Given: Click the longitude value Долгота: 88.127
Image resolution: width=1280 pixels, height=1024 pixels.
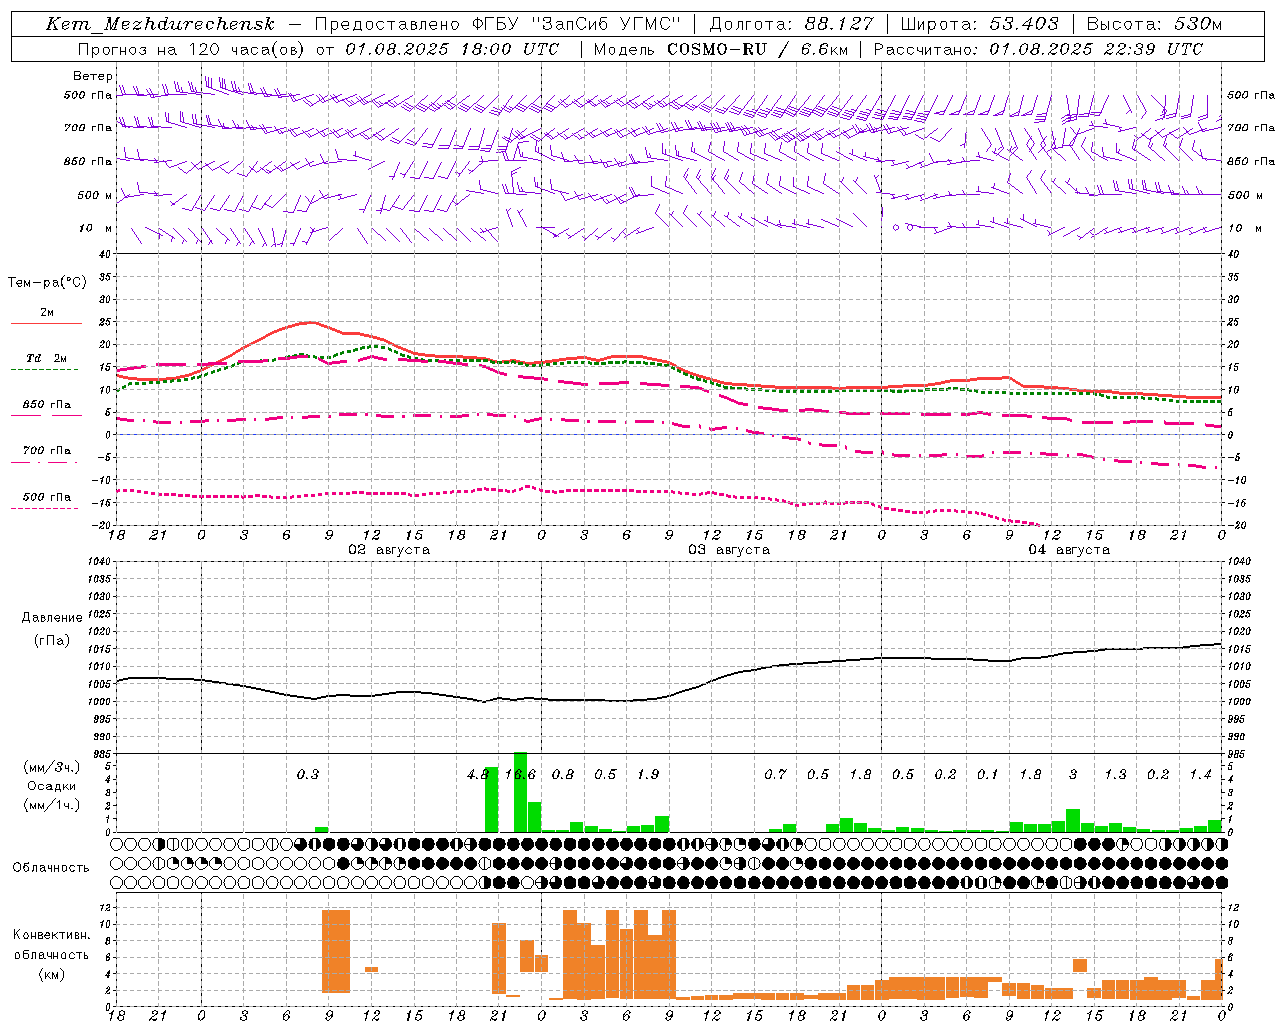Looking at the screenshot, I should coord(791,24).
